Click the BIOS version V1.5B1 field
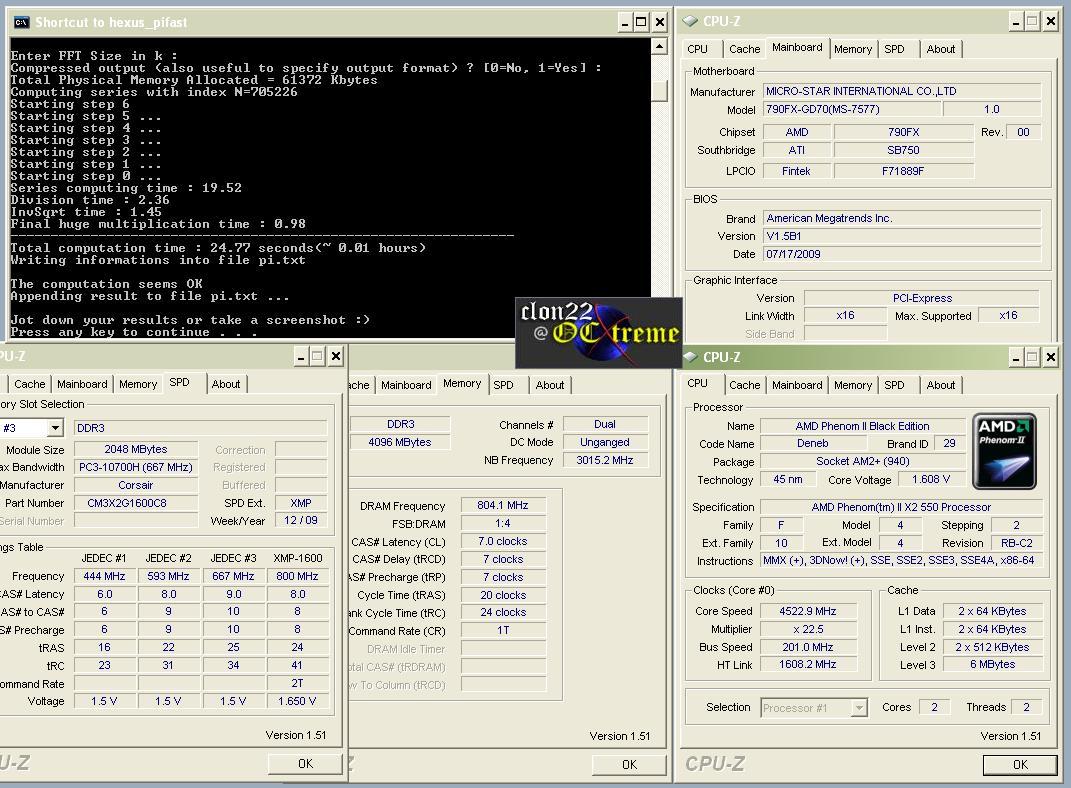 point(902,236)
